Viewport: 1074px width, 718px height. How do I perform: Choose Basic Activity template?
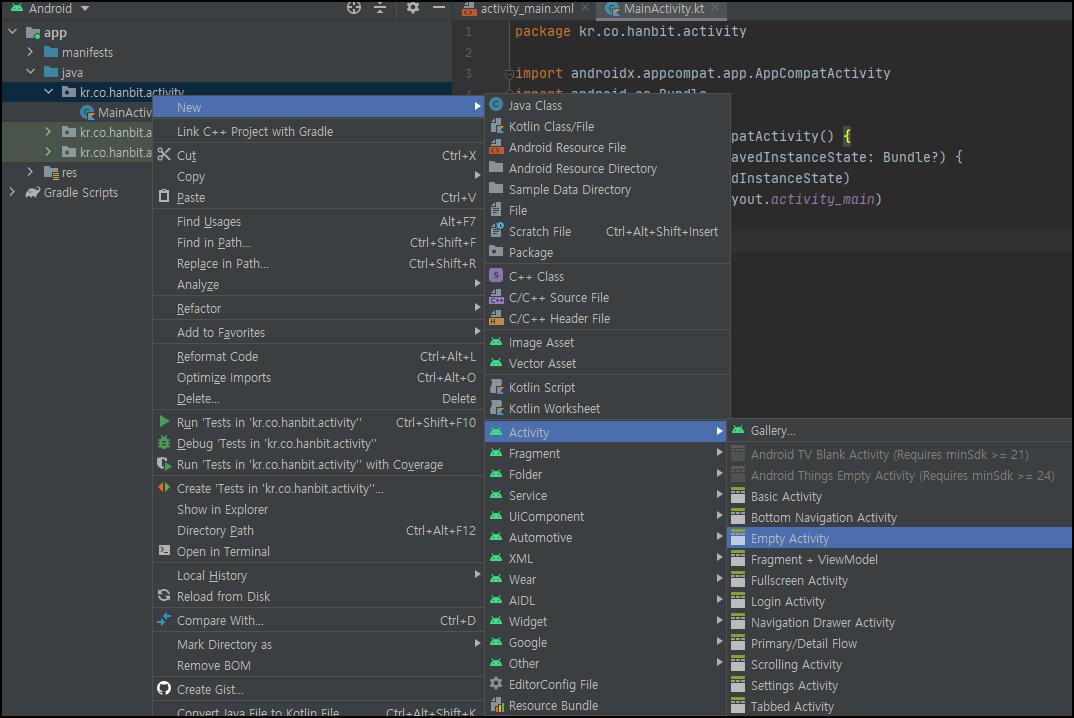click(899, 497)
